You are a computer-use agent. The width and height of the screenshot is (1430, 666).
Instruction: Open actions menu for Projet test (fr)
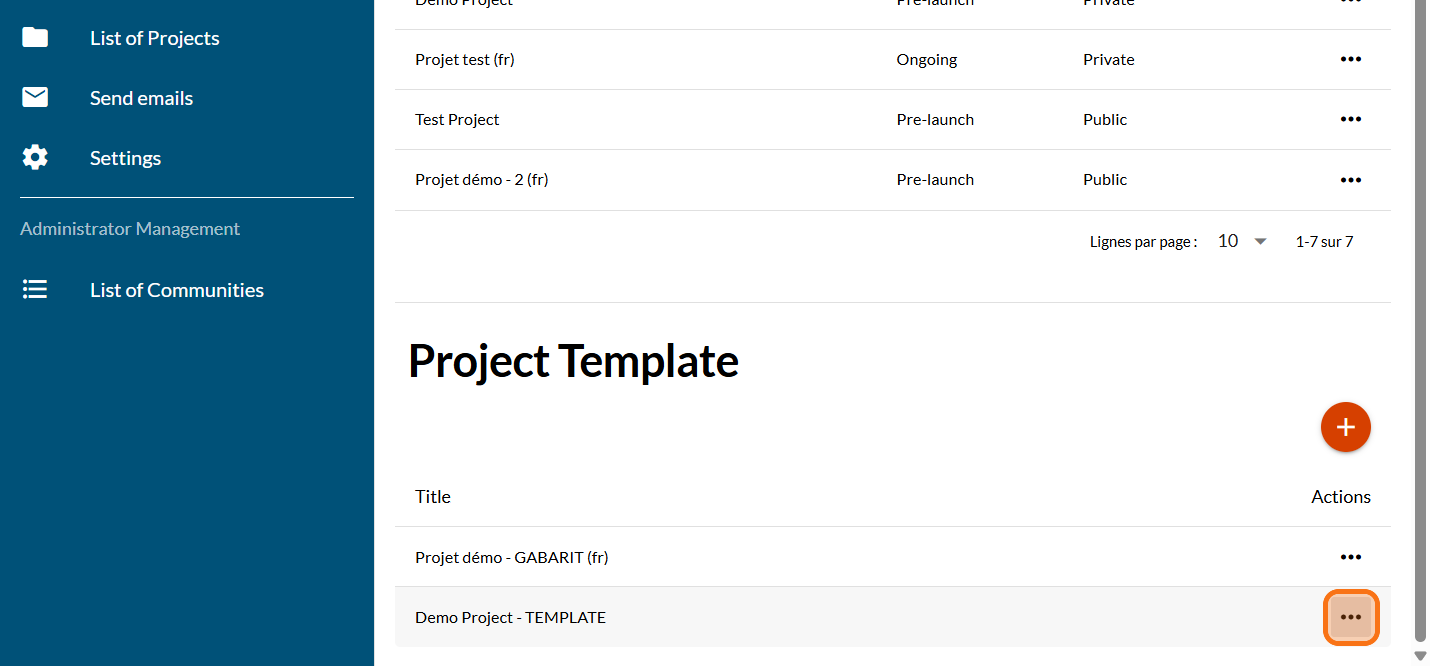(1350, 60)
